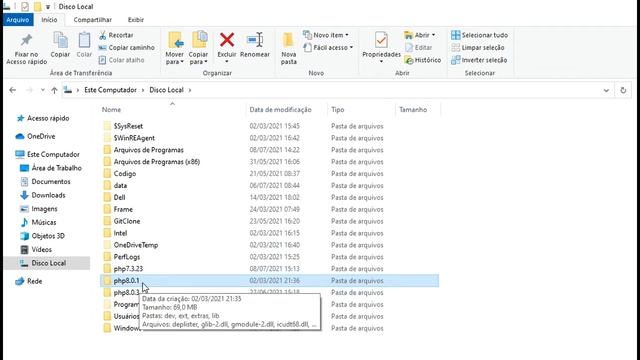The height and width of the screenshot is (360, 640).
Task: Open Área de Trabalho in sidebar
Action: coord(51,168)
